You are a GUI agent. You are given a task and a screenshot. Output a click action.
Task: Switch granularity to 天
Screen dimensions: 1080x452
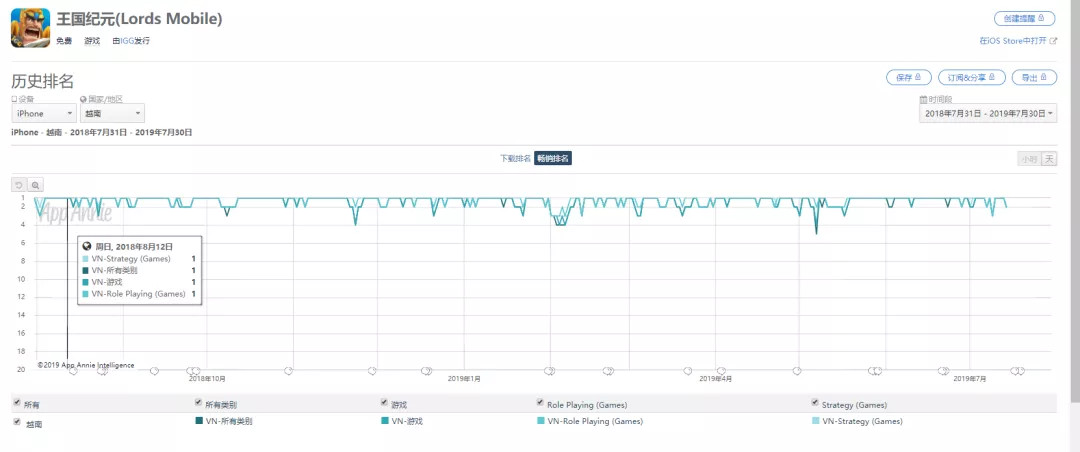pos(1049,159)
